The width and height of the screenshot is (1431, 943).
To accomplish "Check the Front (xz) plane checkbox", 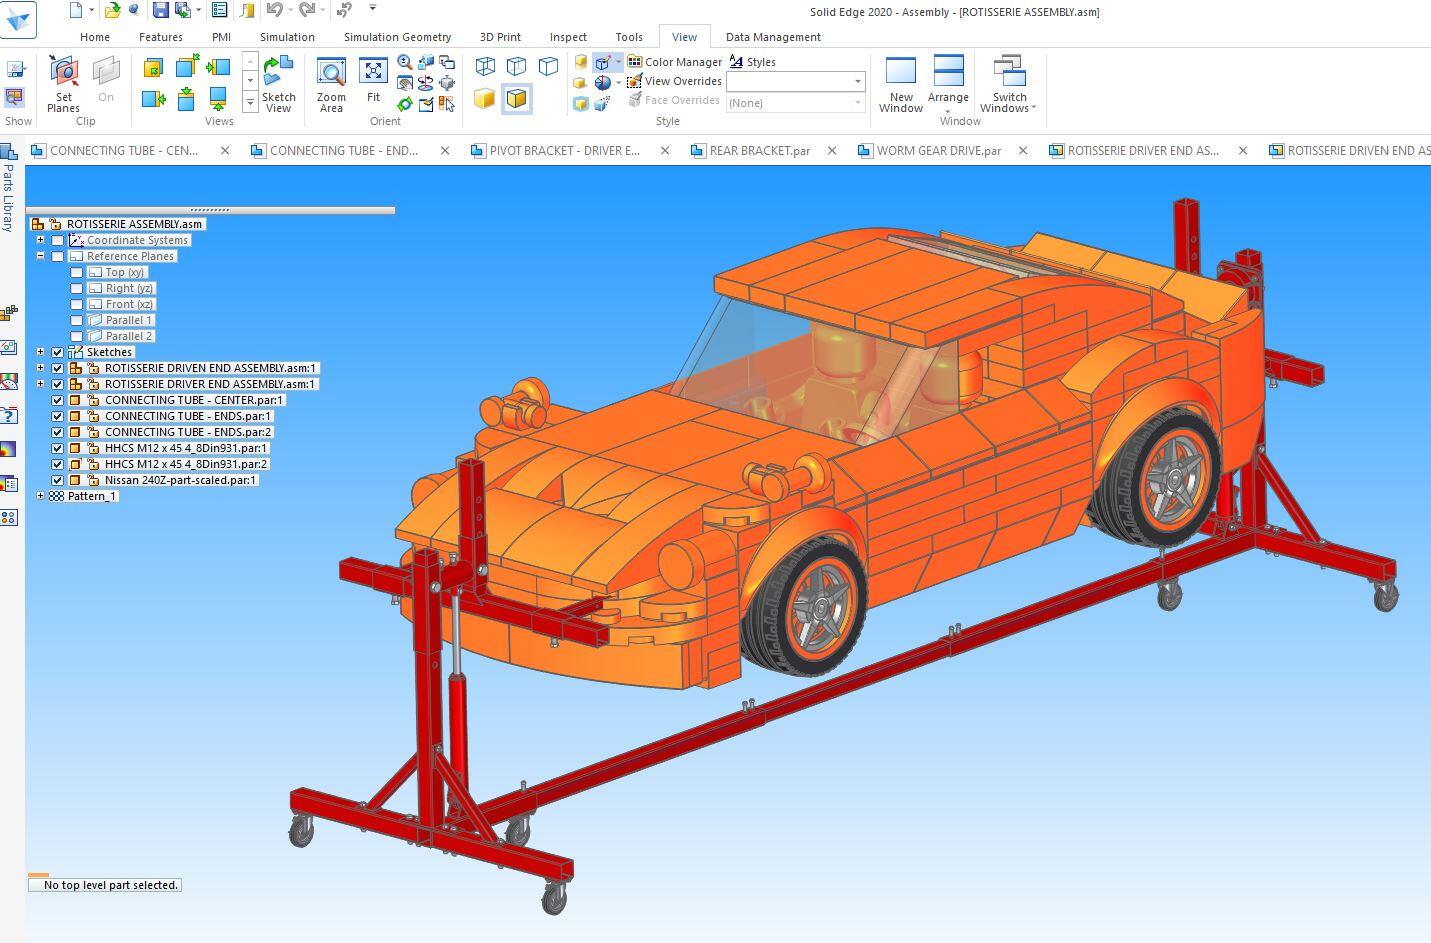I will pos(76,304).
